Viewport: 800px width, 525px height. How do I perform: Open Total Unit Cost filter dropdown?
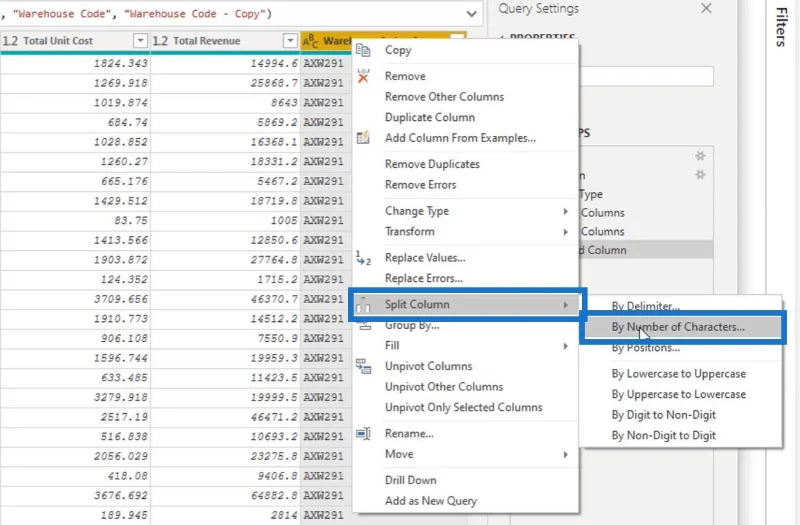click(140, 41)
